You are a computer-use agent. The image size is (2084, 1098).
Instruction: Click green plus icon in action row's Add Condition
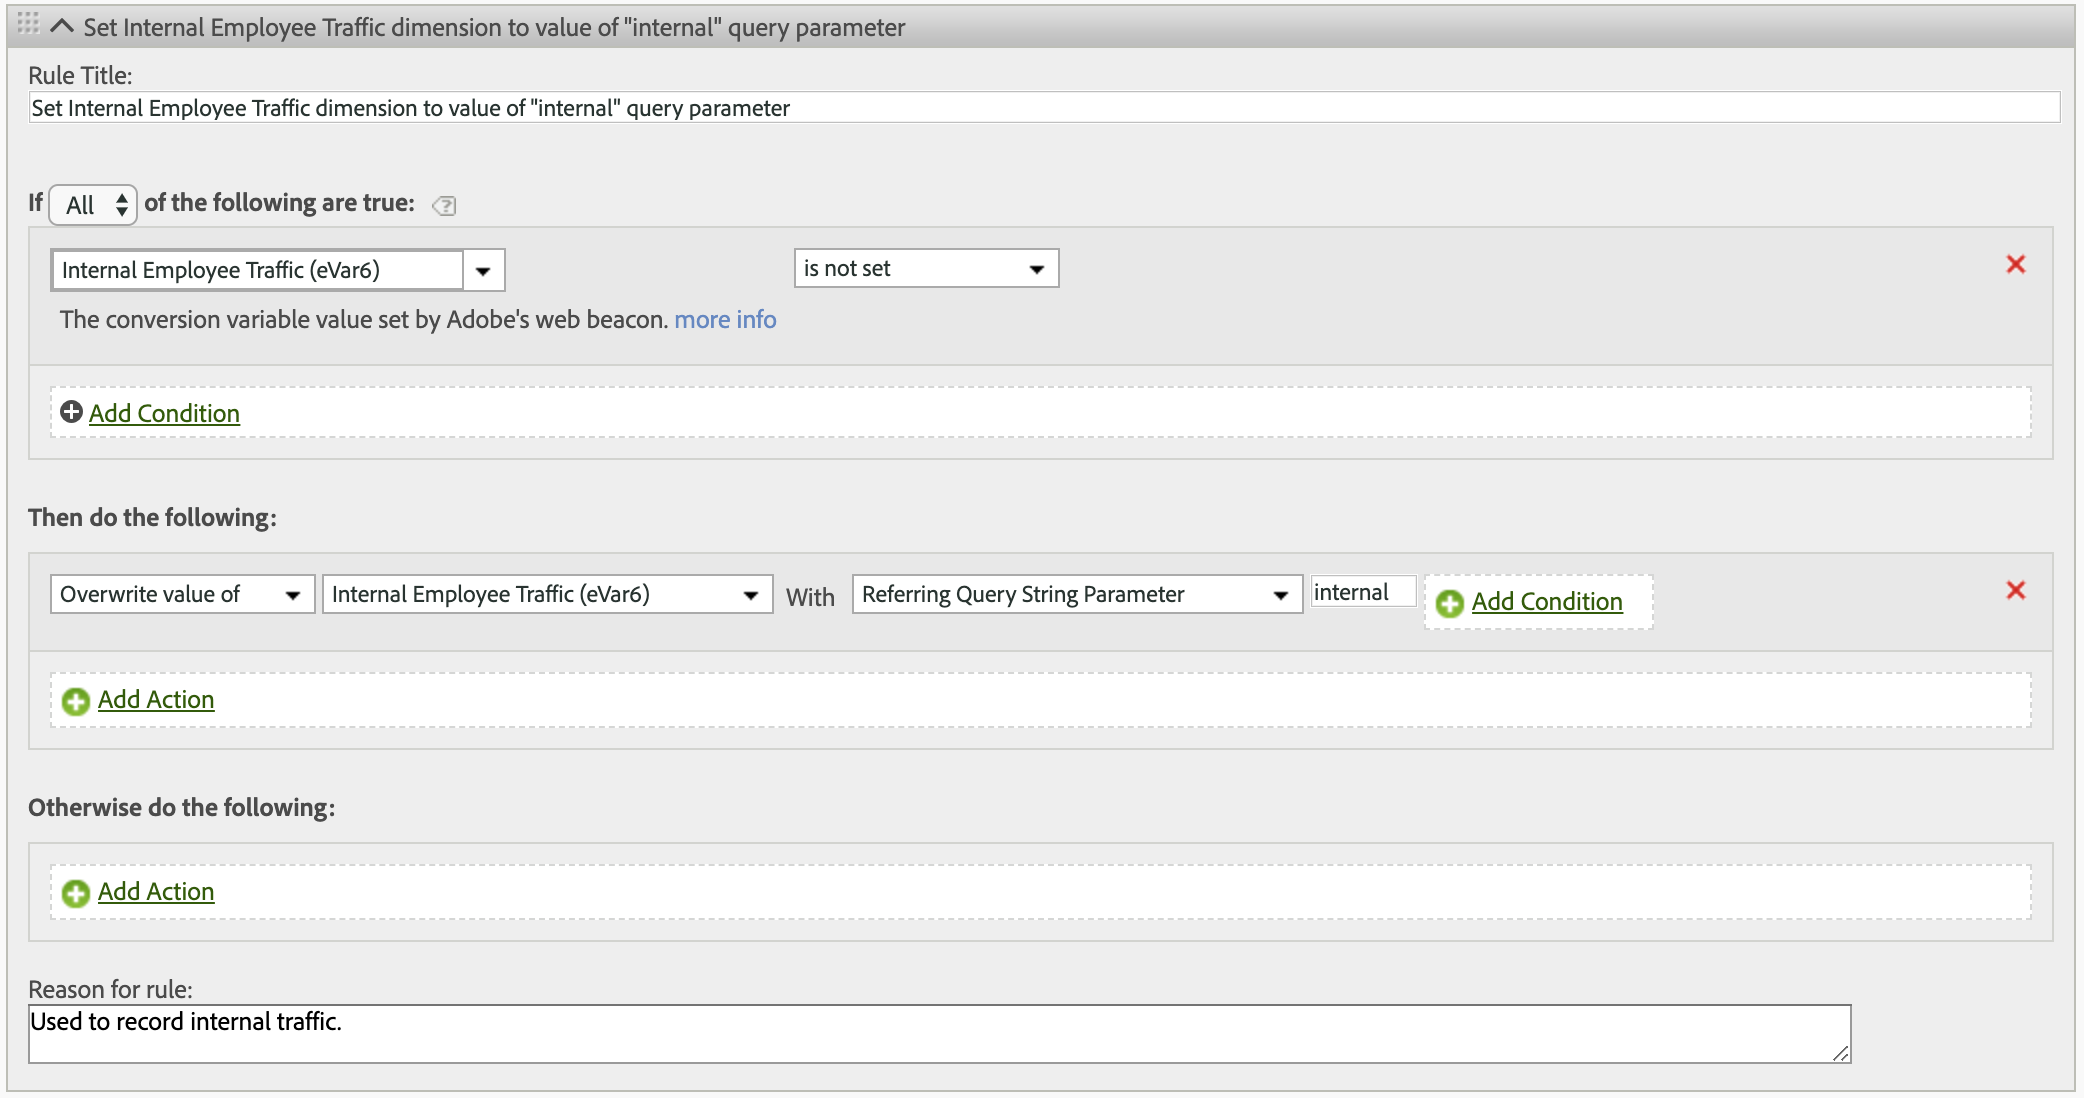(1450, 603)
